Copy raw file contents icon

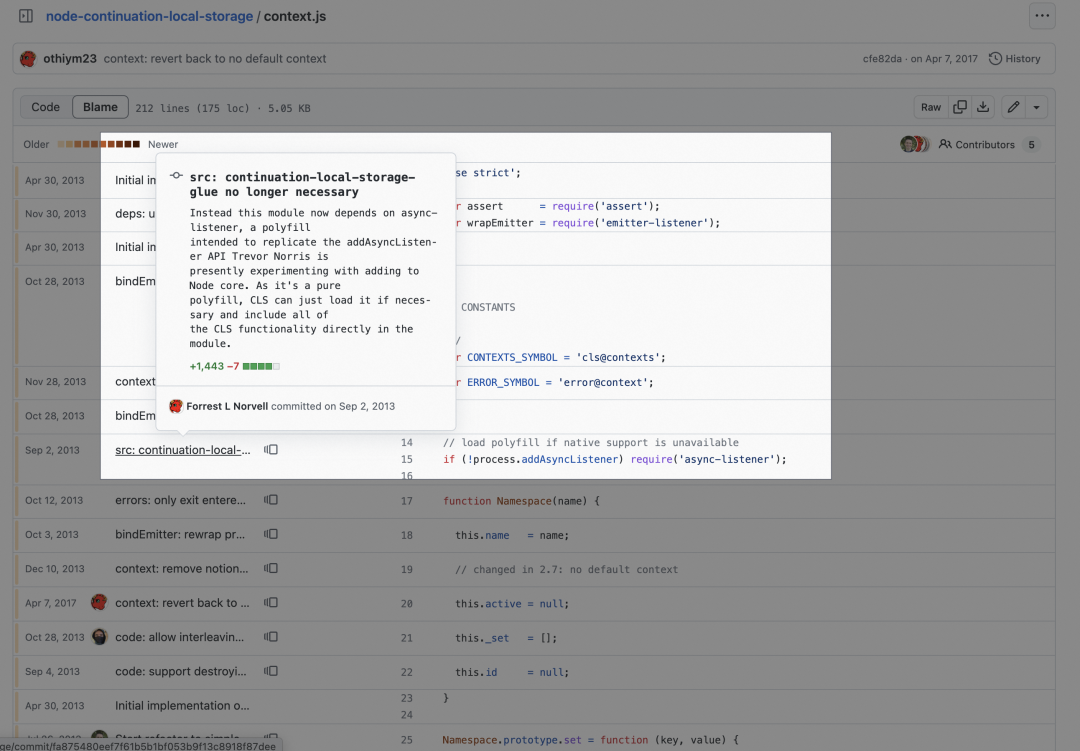(959, 107)
